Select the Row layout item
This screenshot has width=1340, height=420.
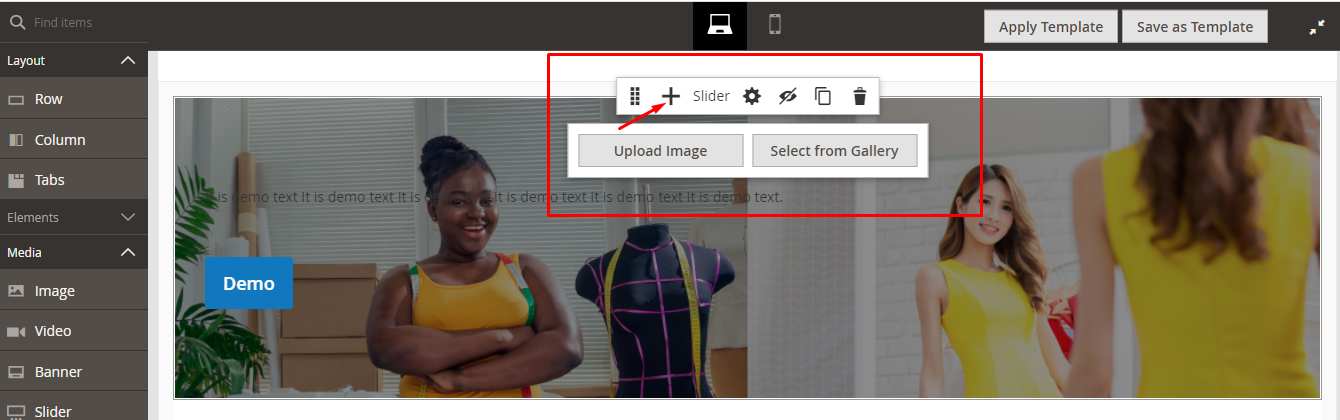(x=74, y=99)
